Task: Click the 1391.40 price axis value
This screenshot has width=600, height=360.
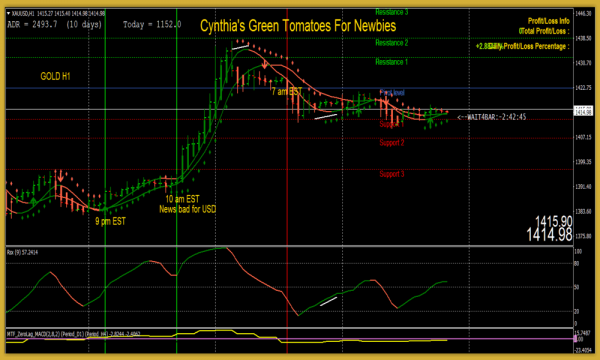Action: 584,187
